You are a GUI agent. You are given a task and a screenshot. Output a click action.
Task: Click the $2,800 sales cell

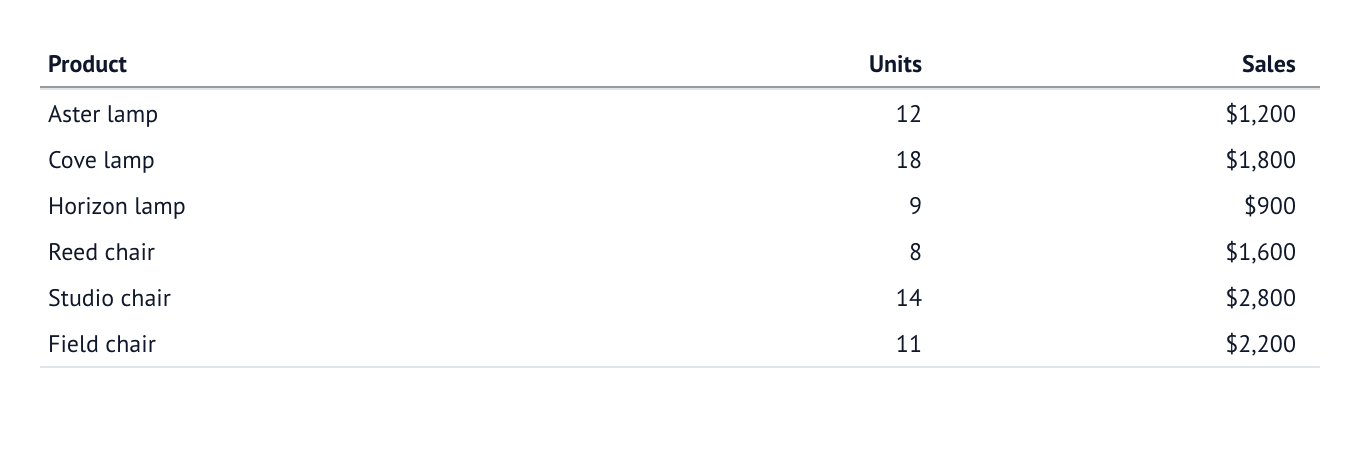tap(1260, 298)
